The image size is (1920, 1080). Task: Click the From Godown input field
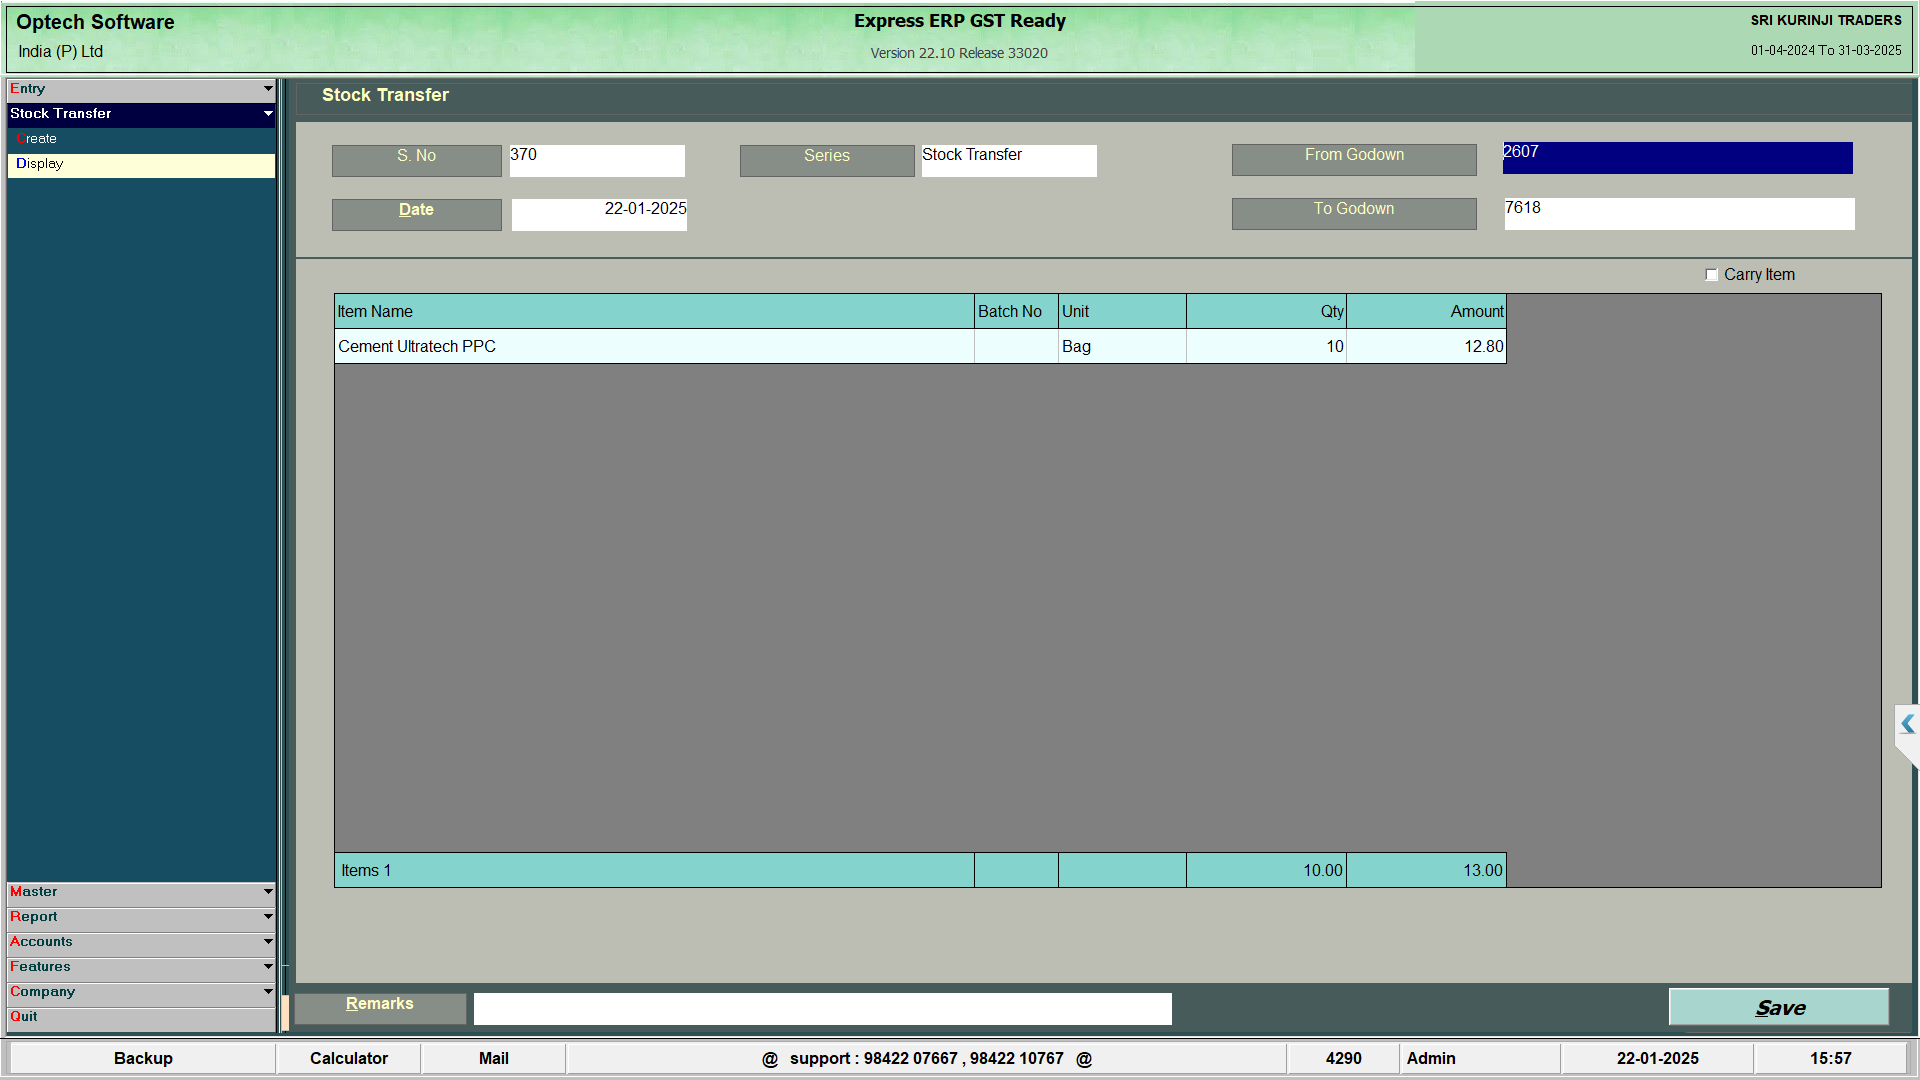coord(1677,158)
